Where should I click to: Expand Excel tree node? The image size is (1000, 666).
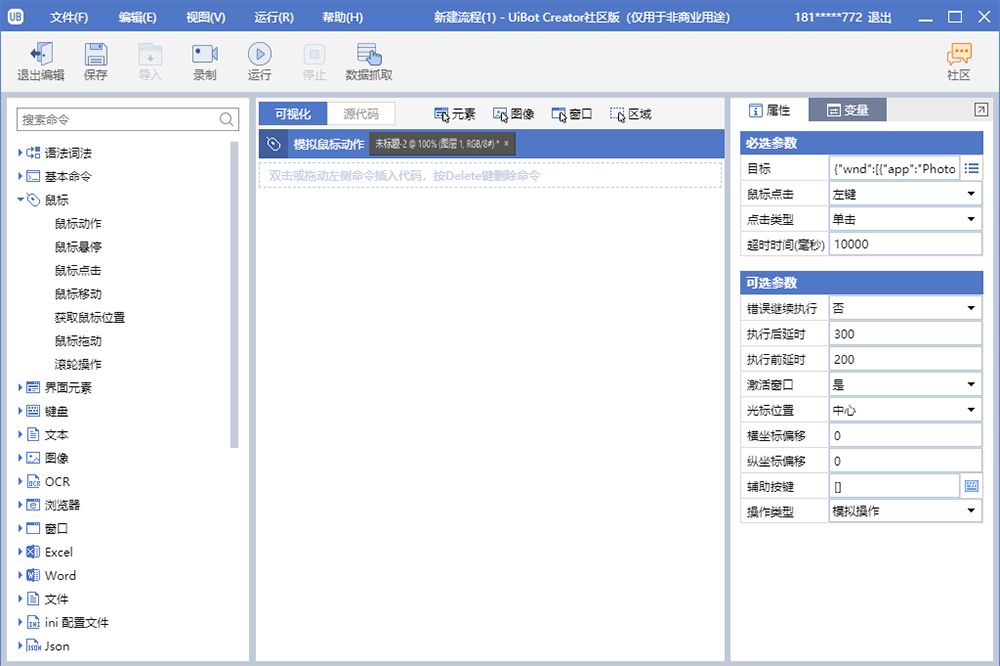[20, 552]
